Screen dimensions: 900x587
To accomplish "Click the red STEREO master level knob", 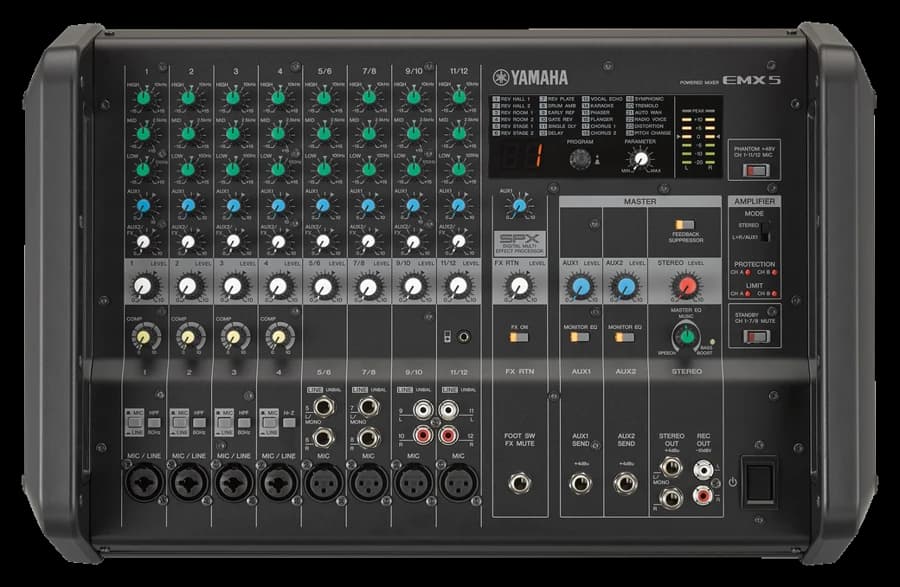I will click(686, 285).
